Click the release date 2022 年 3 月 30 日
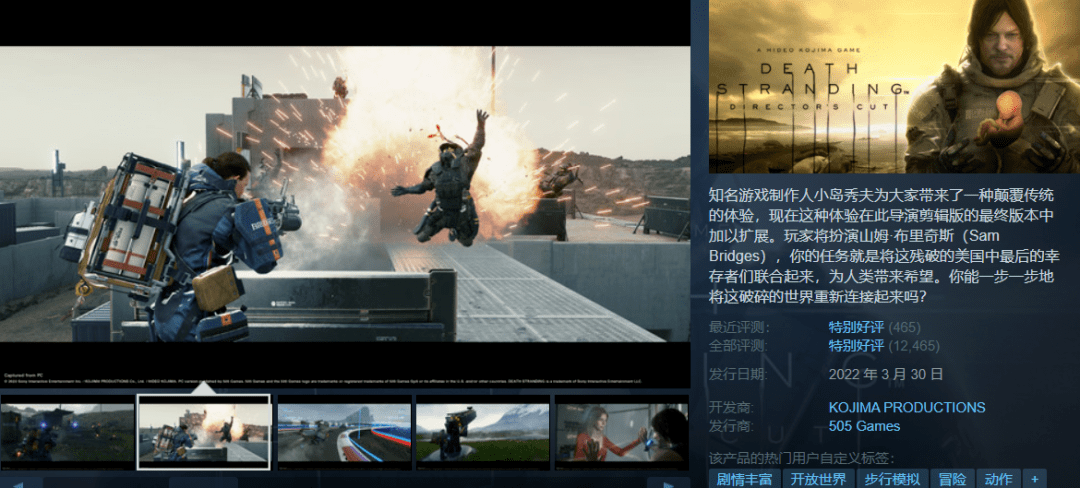Viewport: 1080px width, 488px height. [x=886, y=374]
